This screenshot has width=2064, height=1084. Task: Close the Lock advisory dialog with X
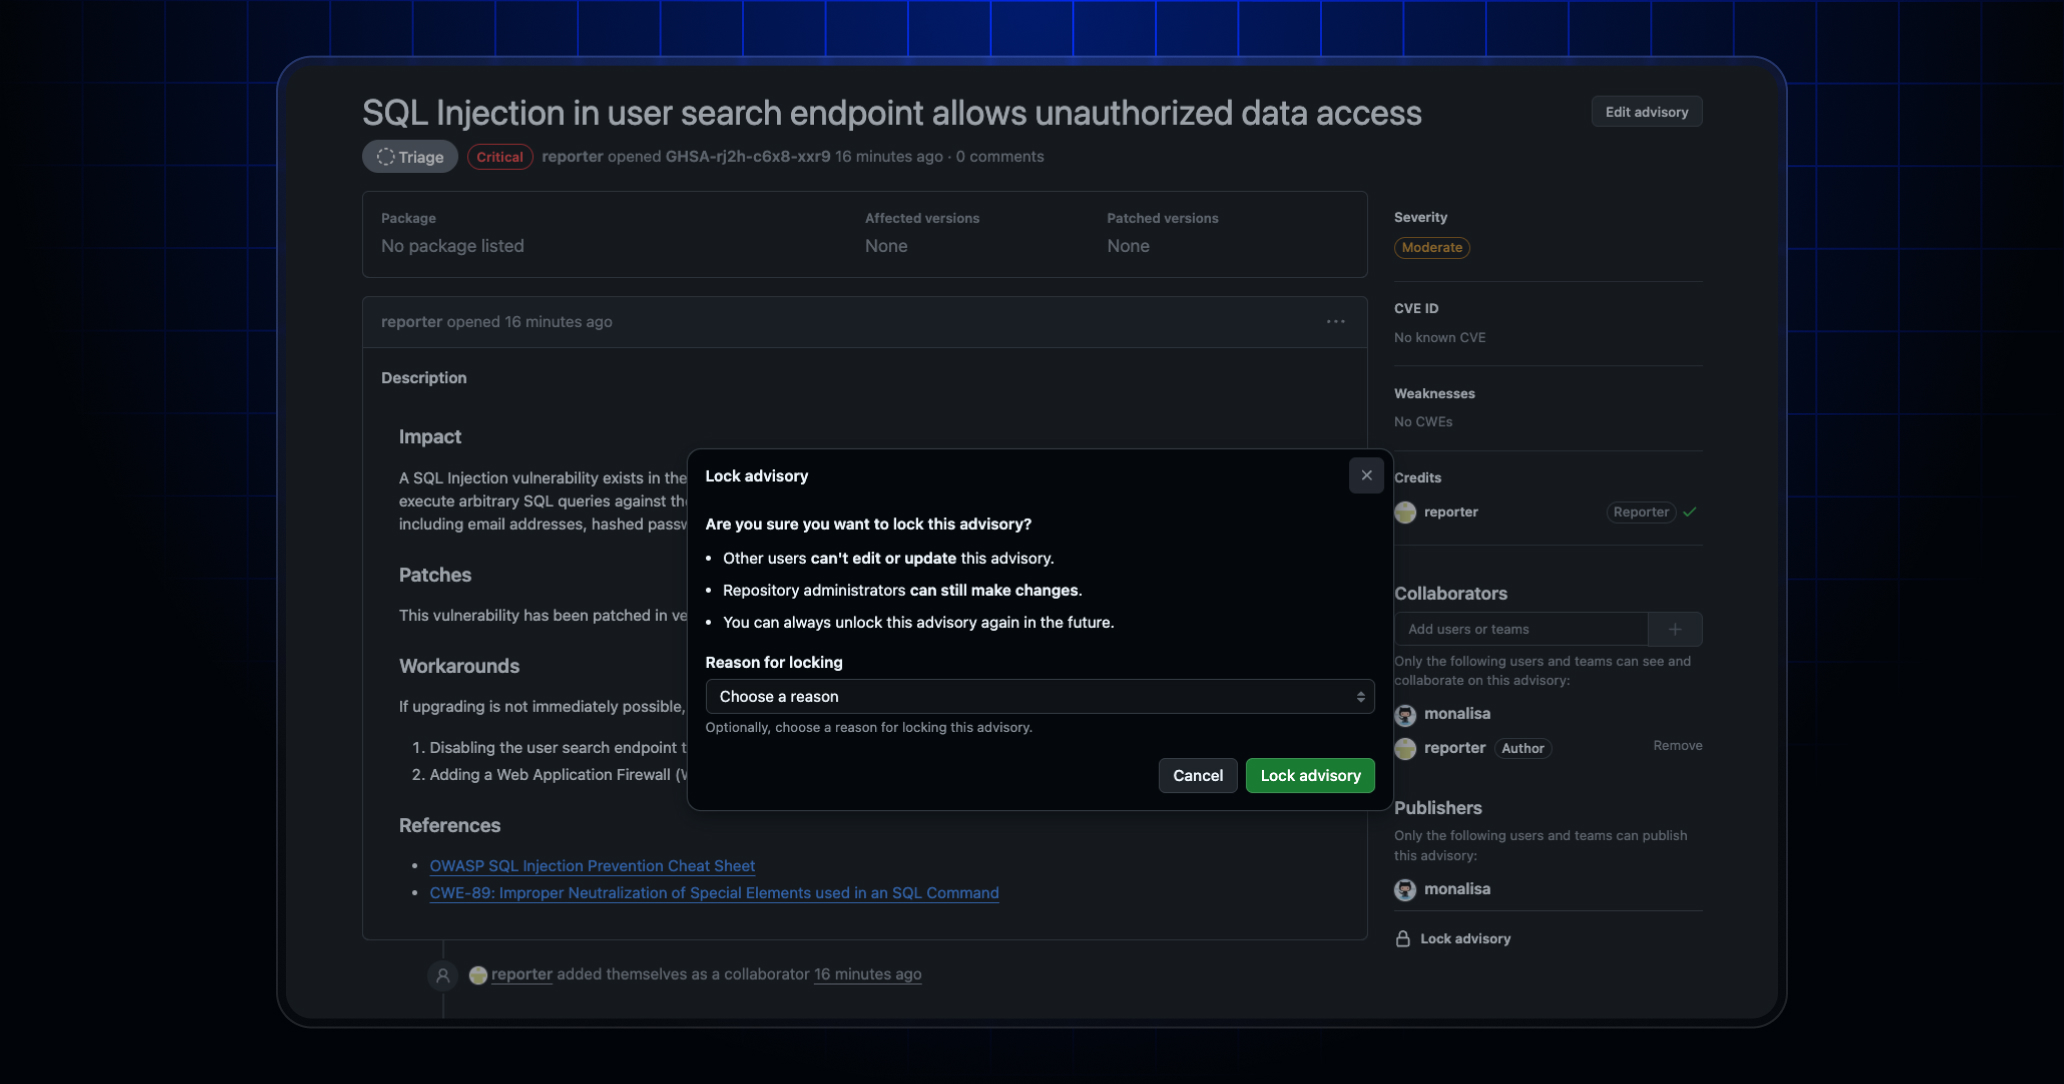1366,476
